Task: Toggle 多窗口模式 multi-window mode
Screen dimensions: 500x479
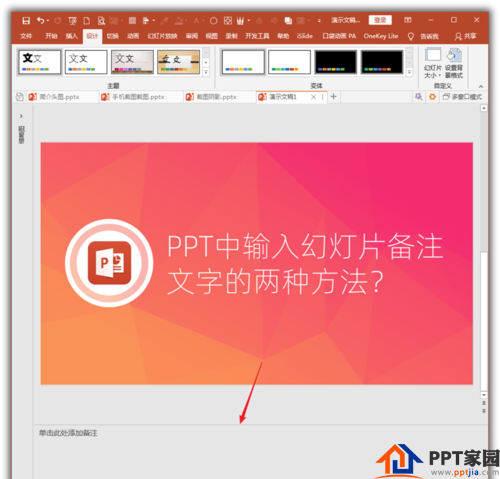Action: coord(462,97)
